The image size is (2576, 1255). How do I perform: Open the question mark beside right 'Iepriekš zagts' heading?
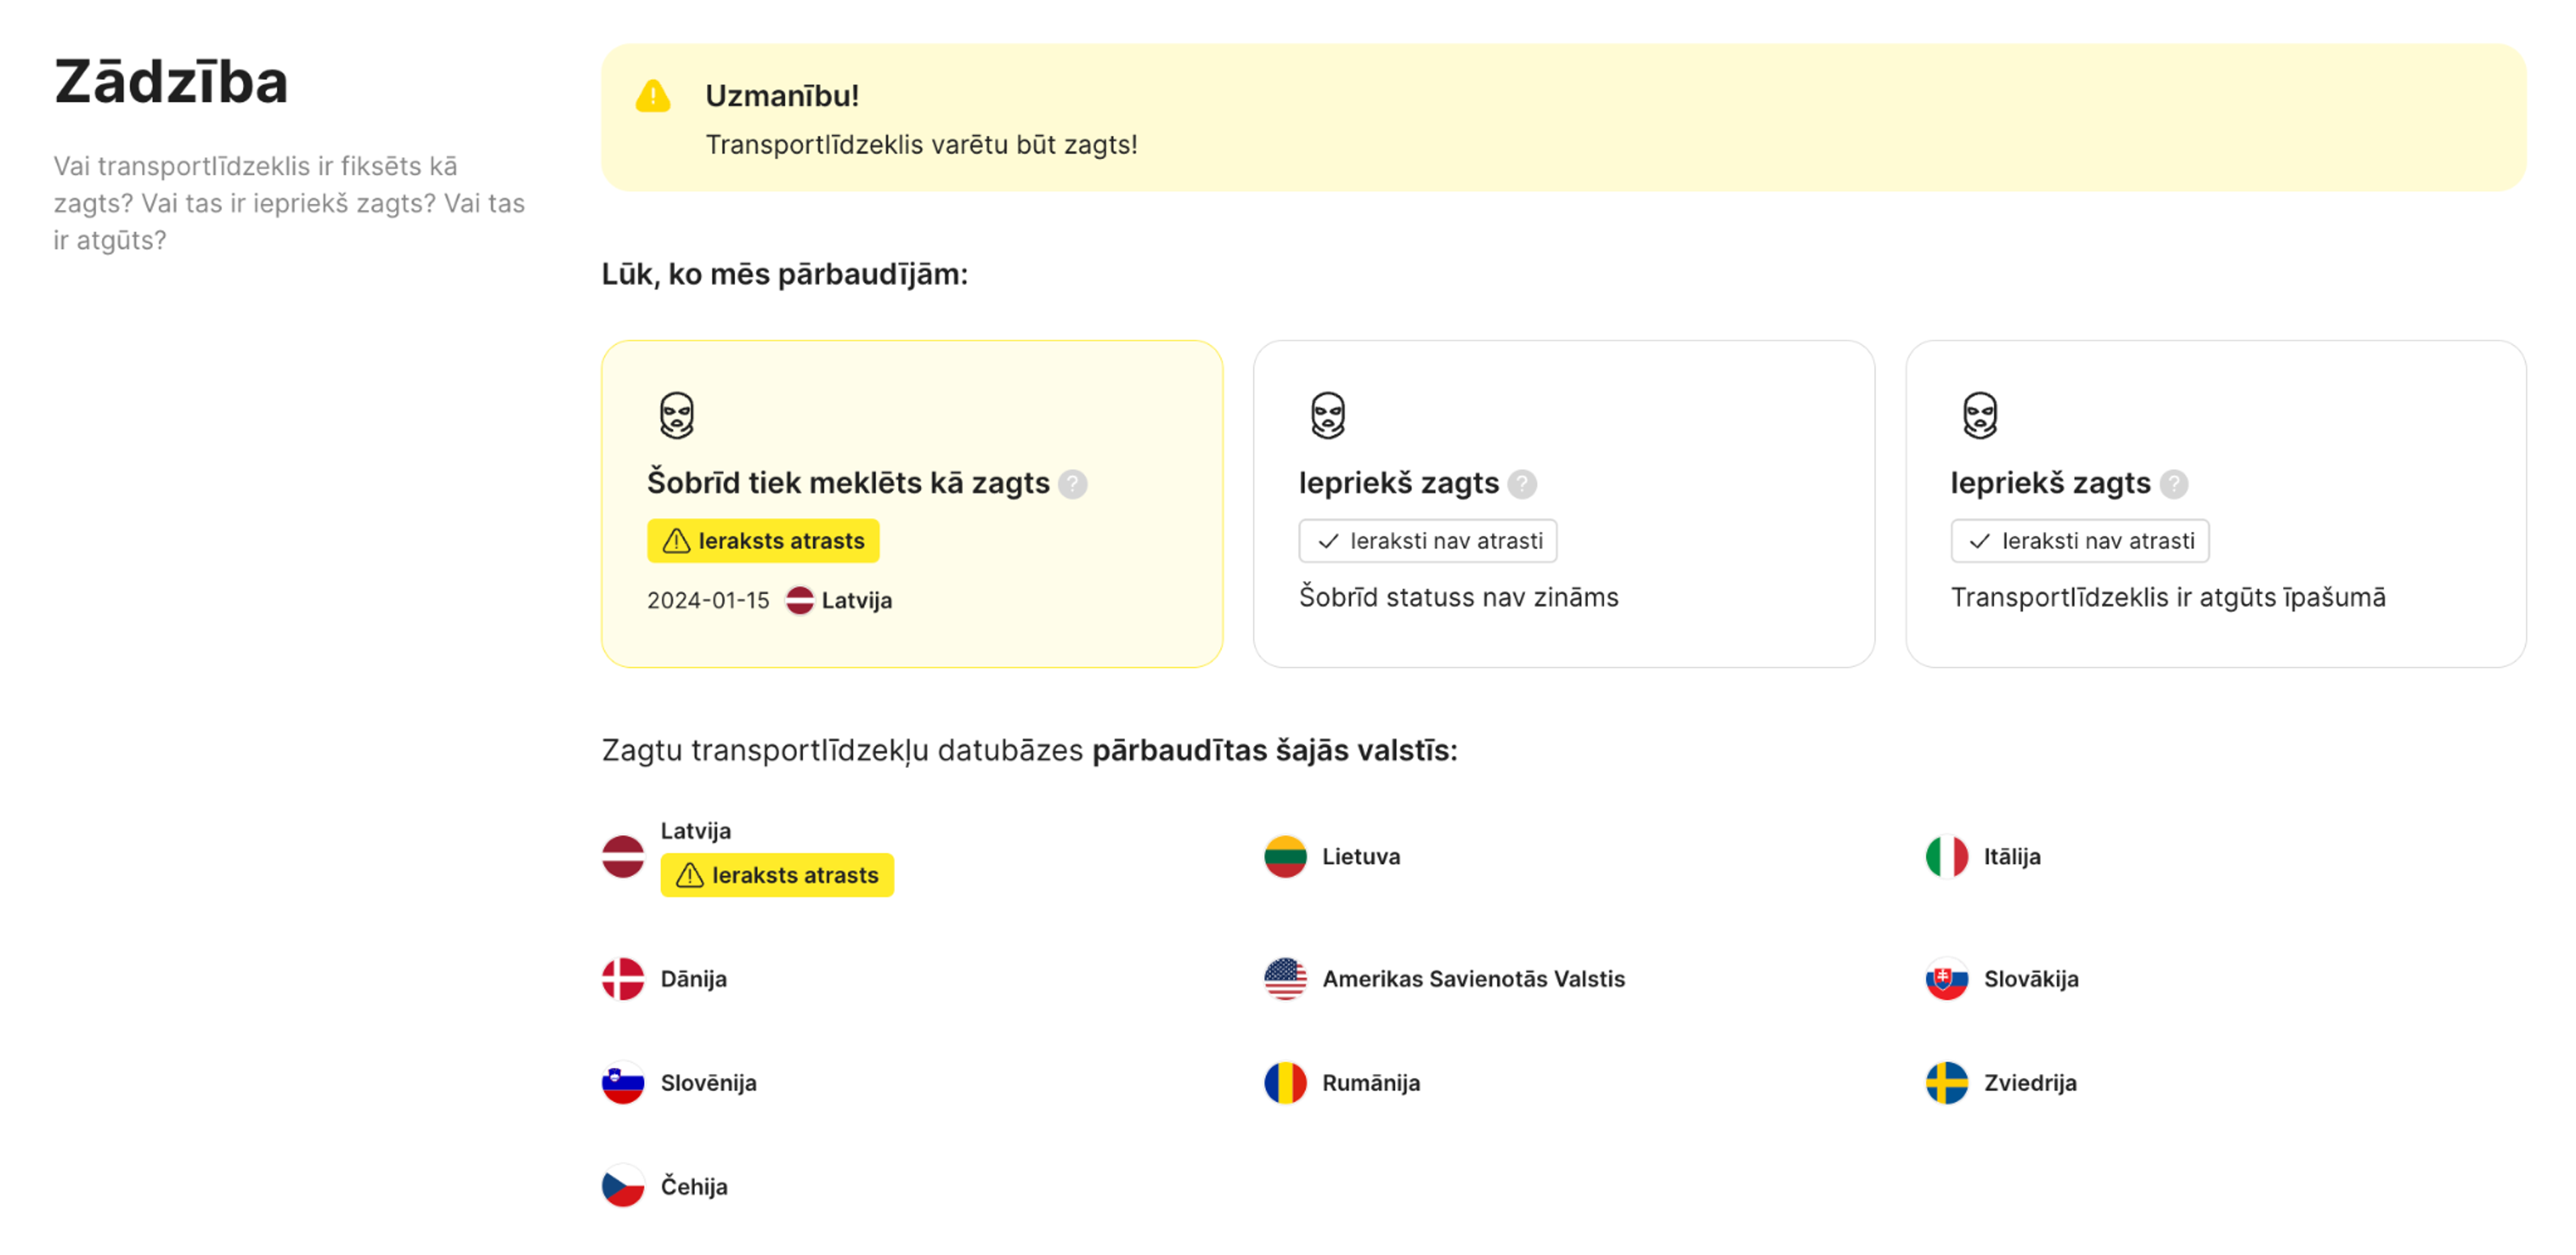click(x=2175, y=483)
